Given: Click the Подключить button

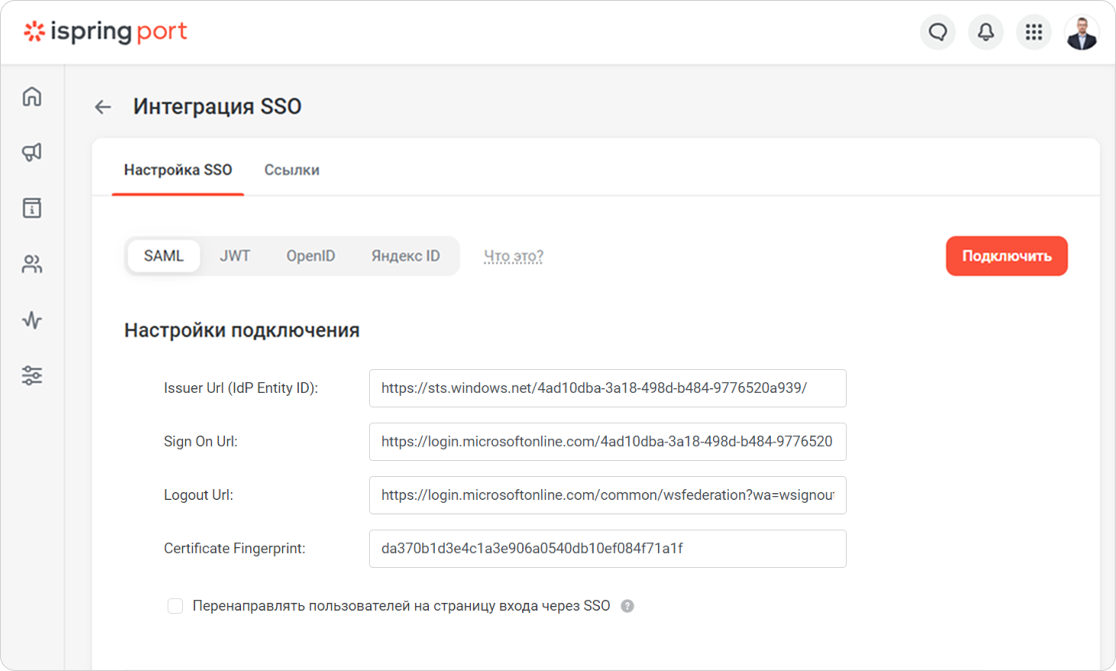Looking at the screenshot, I should (1006, 256).
